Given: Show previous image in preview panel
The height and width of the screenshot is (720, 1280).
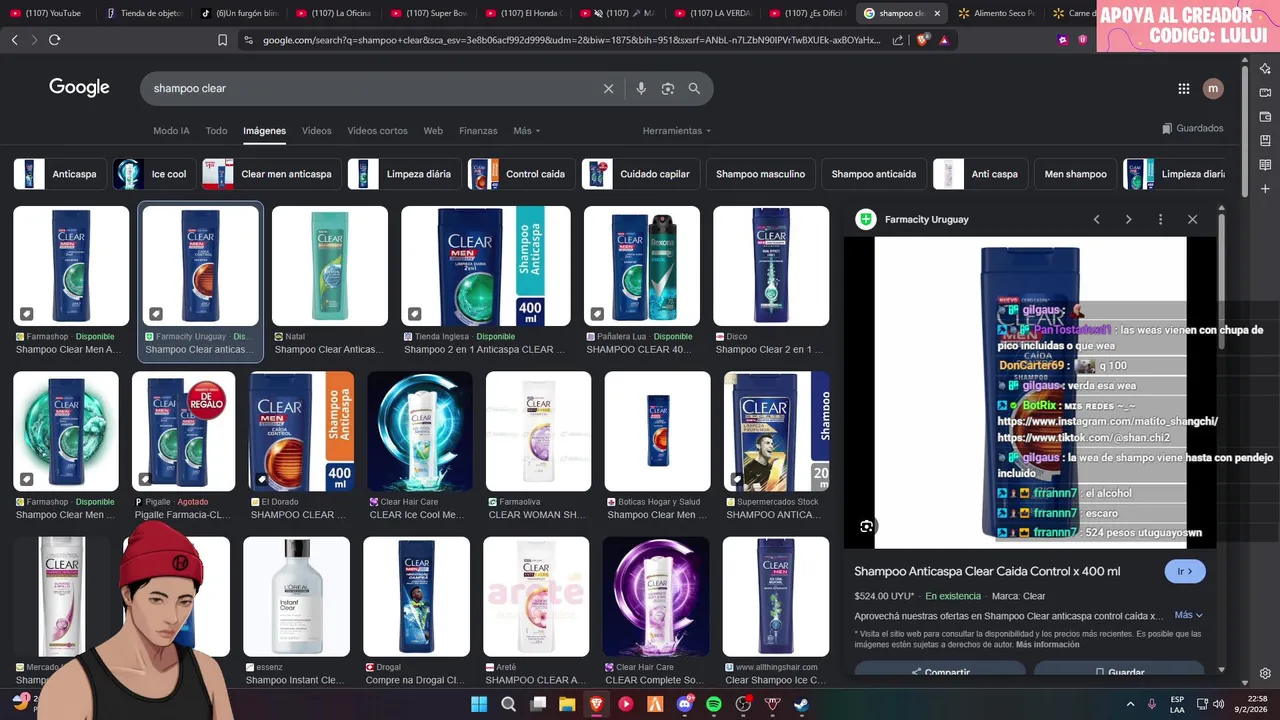Looking at the screenshot, I should [1096, 219].
